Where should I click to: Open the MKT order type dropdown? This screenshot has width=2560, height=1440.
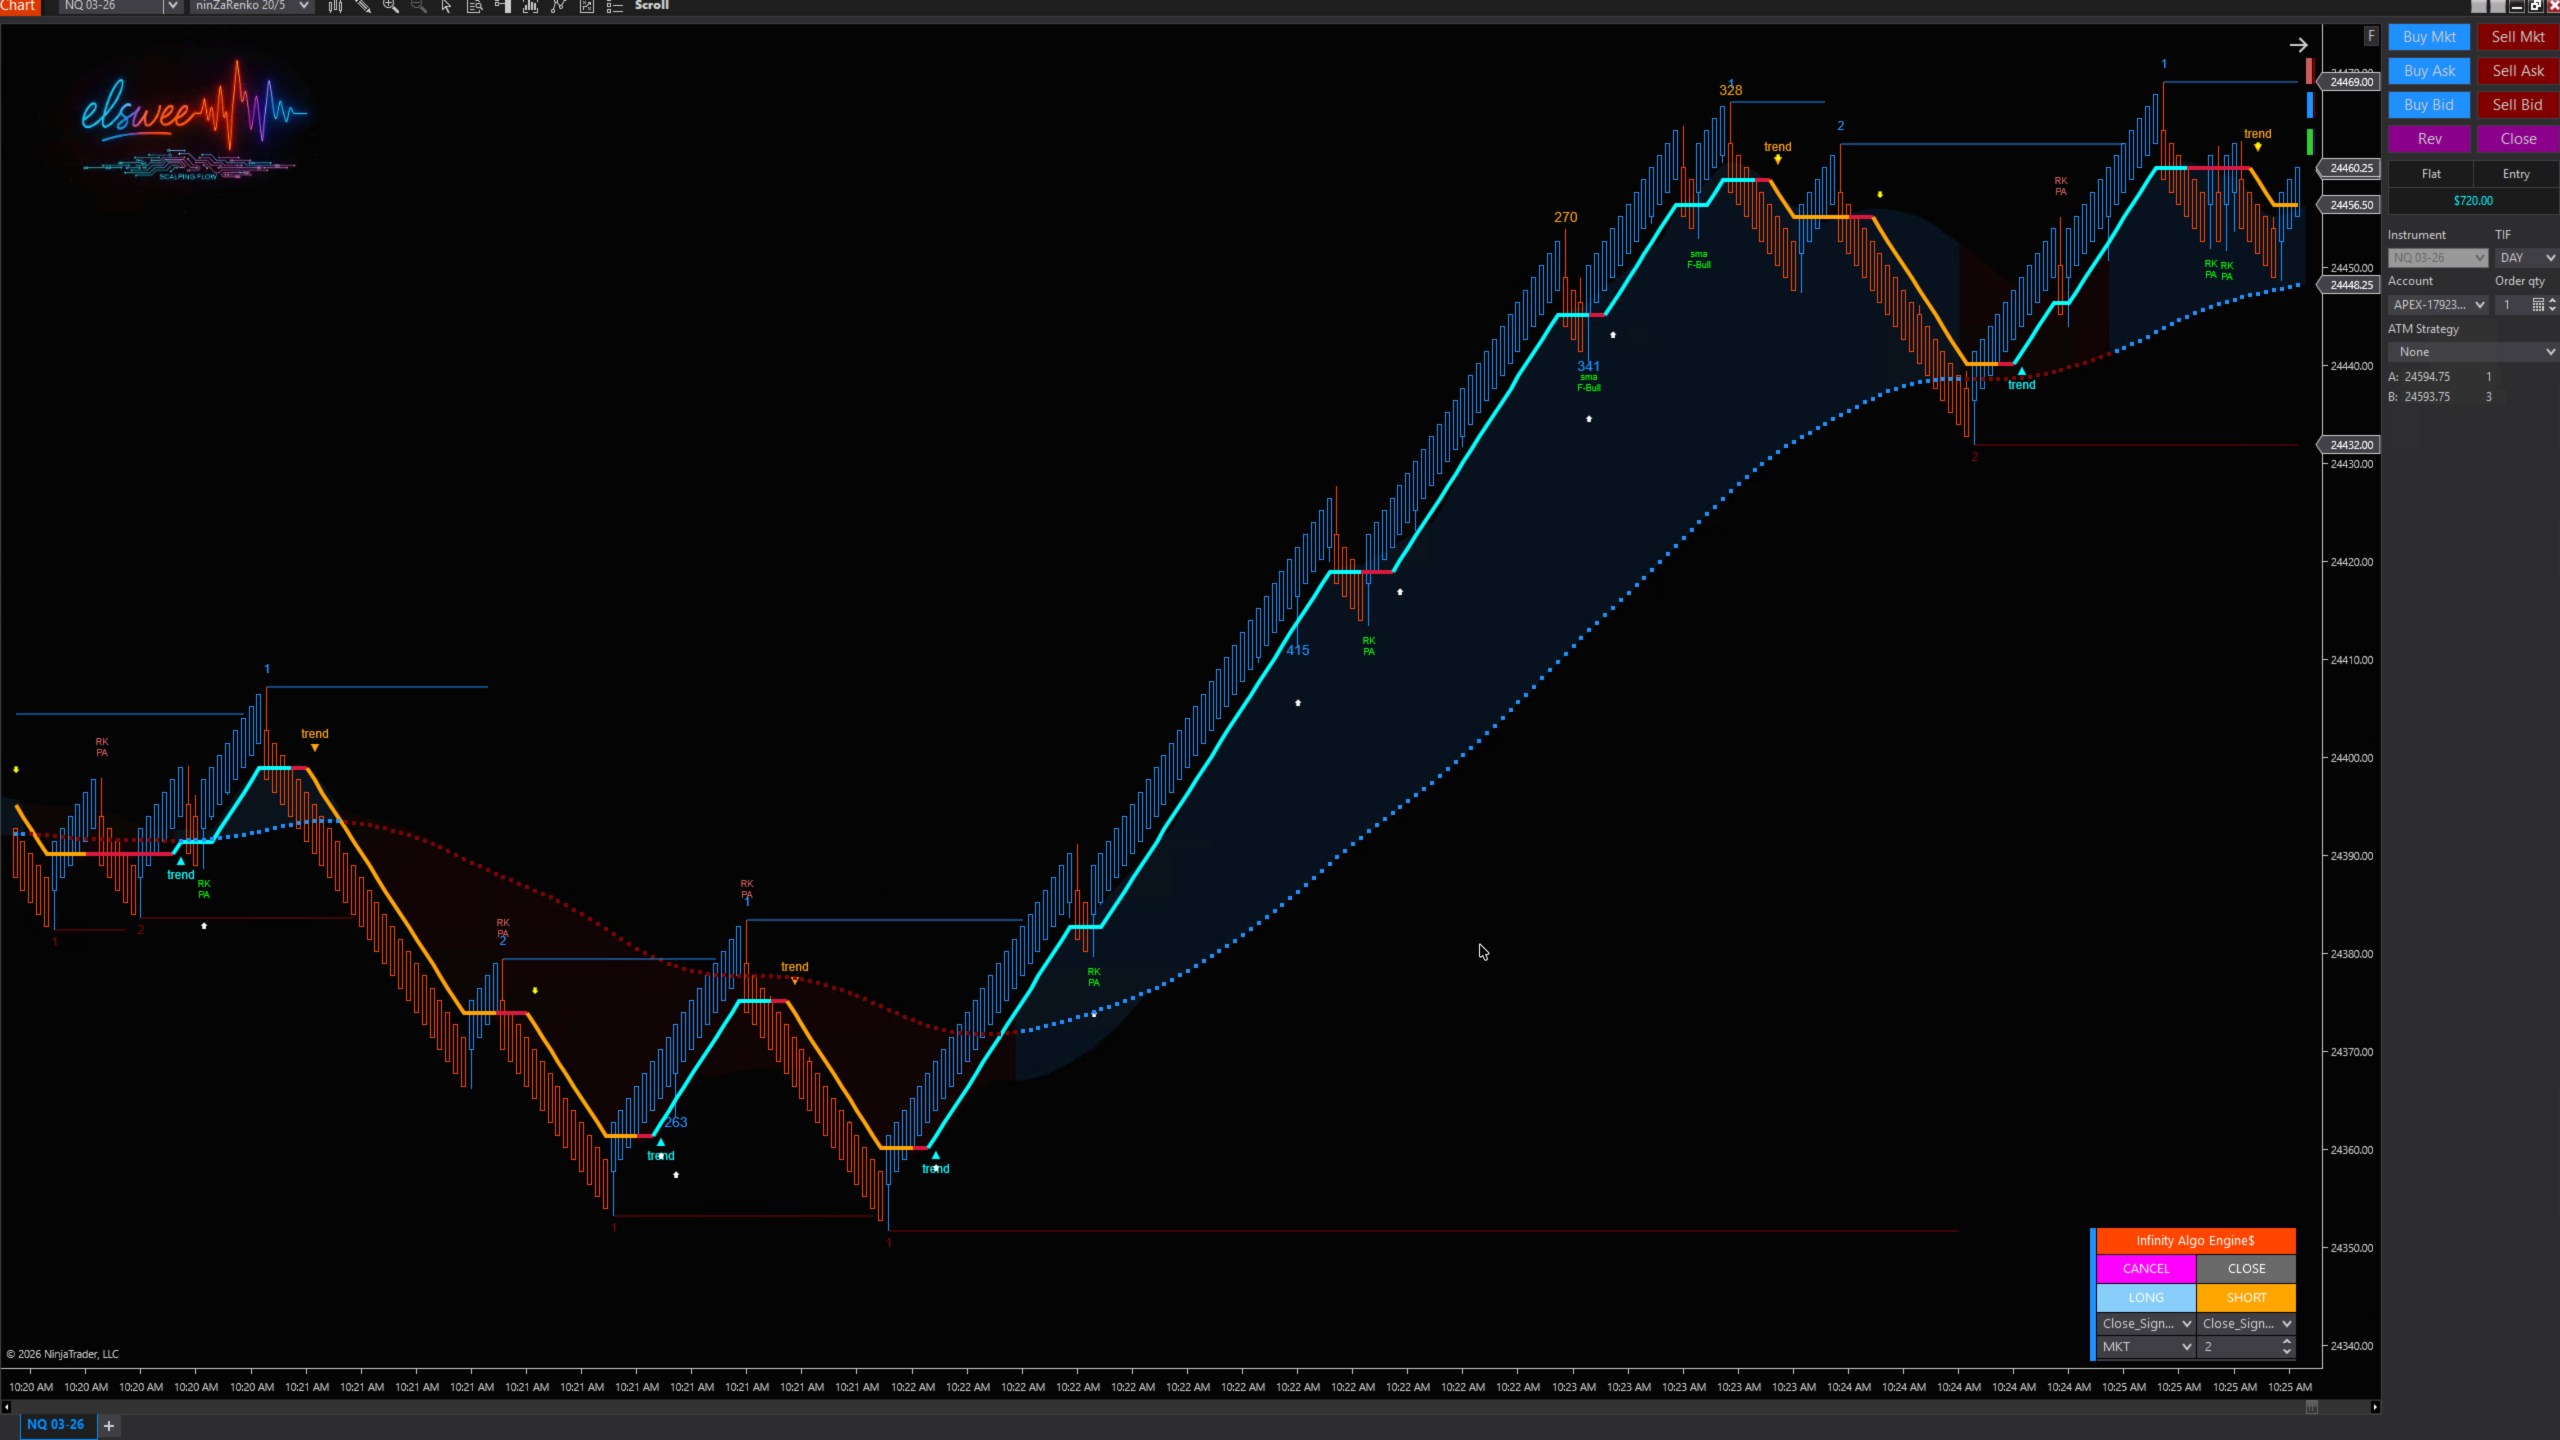click(2145, 1347)
